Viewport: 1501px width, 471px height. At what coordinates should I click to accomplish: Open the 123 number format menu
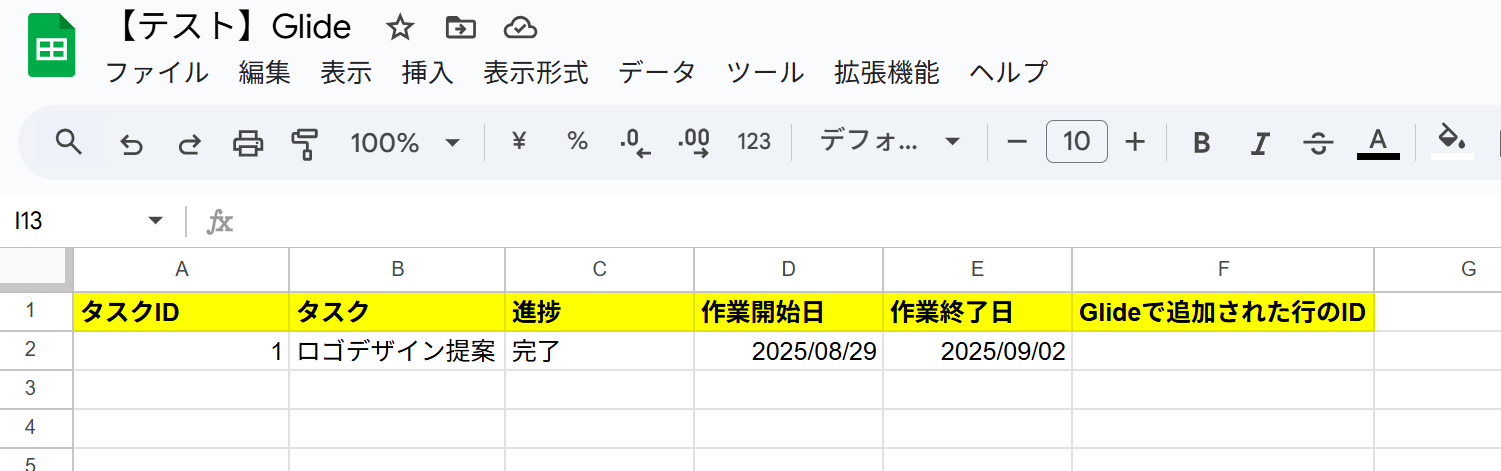point(754,142)
